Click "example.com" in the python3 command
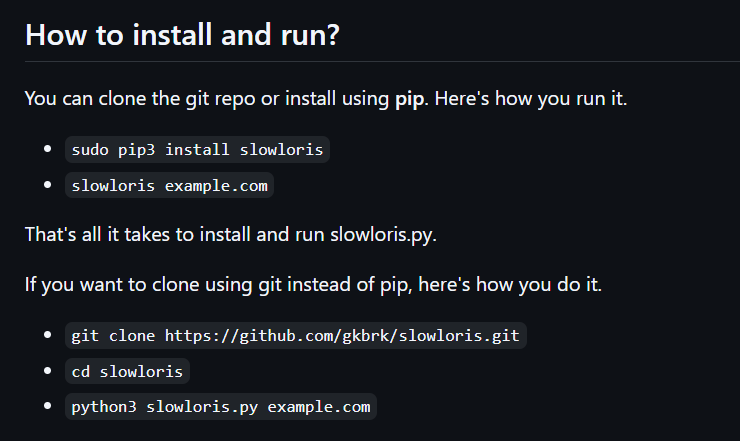The width and height of the screenshot is (740, 441). pyautogui.click(x=319, y=407)
